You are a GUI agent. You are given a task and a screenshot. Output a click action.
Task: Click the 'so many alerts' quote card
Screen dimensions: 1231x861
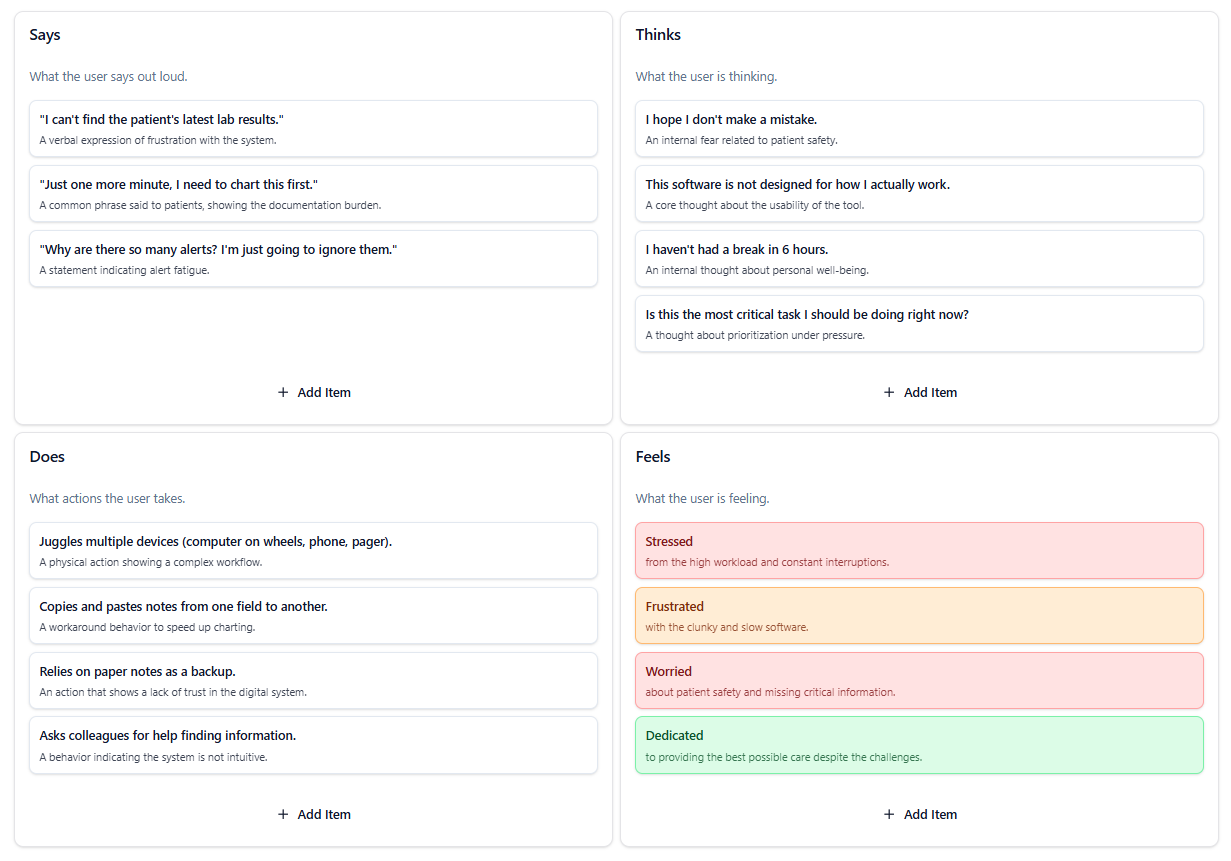[x=313, y=259]
